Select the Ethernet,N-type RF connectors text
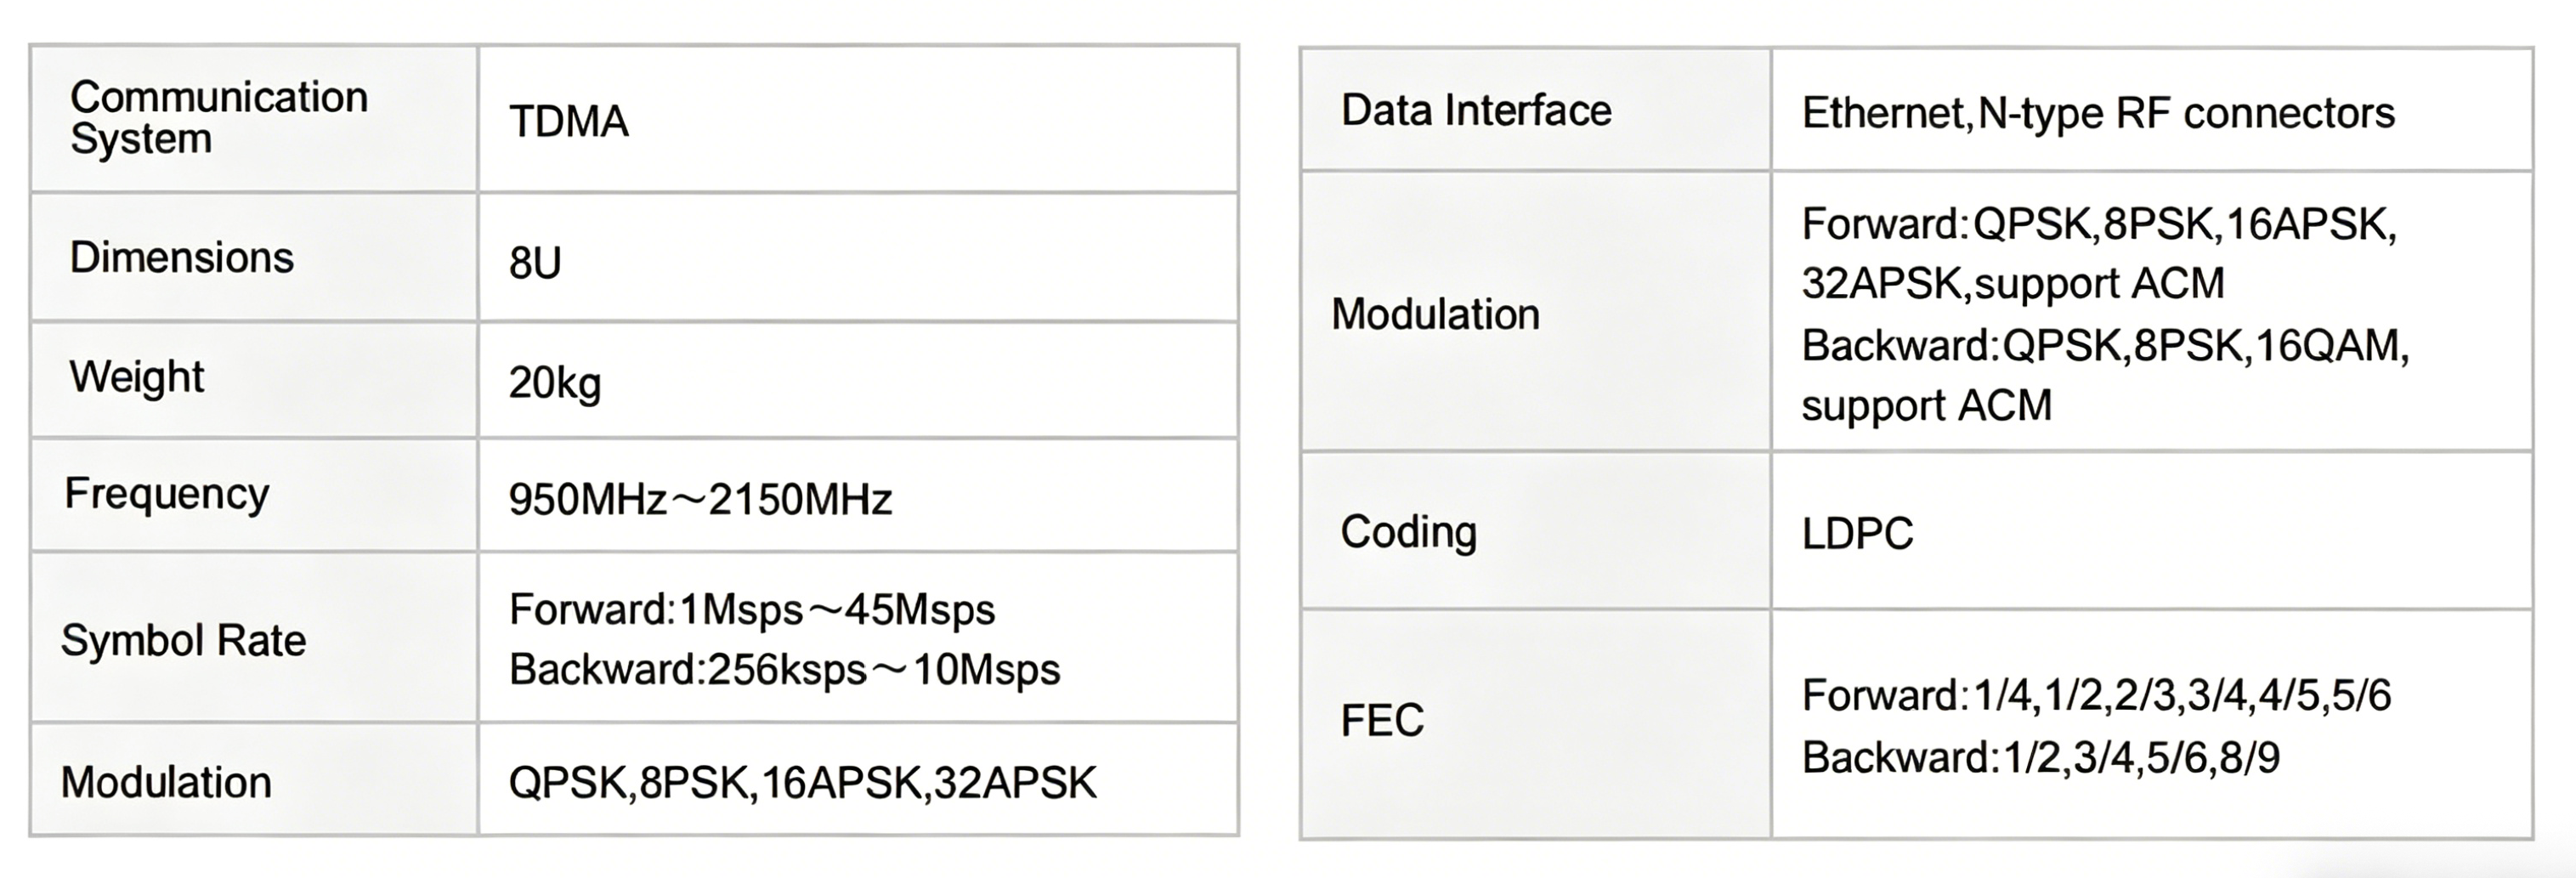 [2098, 113]
